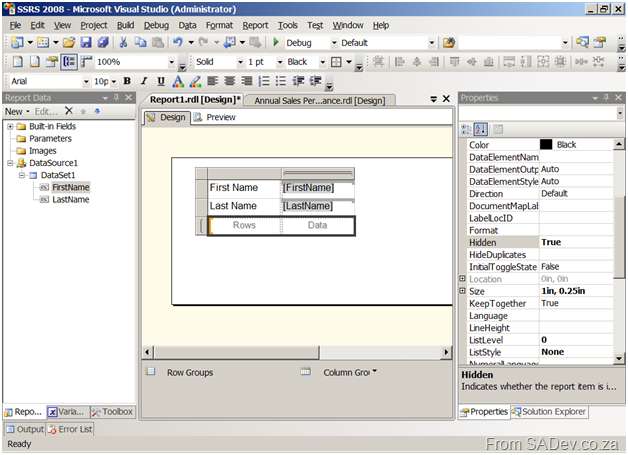Viewport: 628px width, 455px height.
Task: Select the FirstName field in DataSet1
Action: pyautogui.click(x=71, y=187)
